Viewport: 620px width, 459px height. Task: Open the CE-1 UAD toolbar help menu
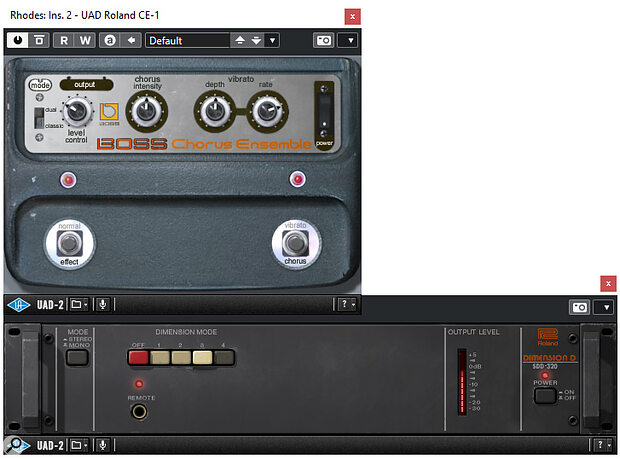(347, 304)
